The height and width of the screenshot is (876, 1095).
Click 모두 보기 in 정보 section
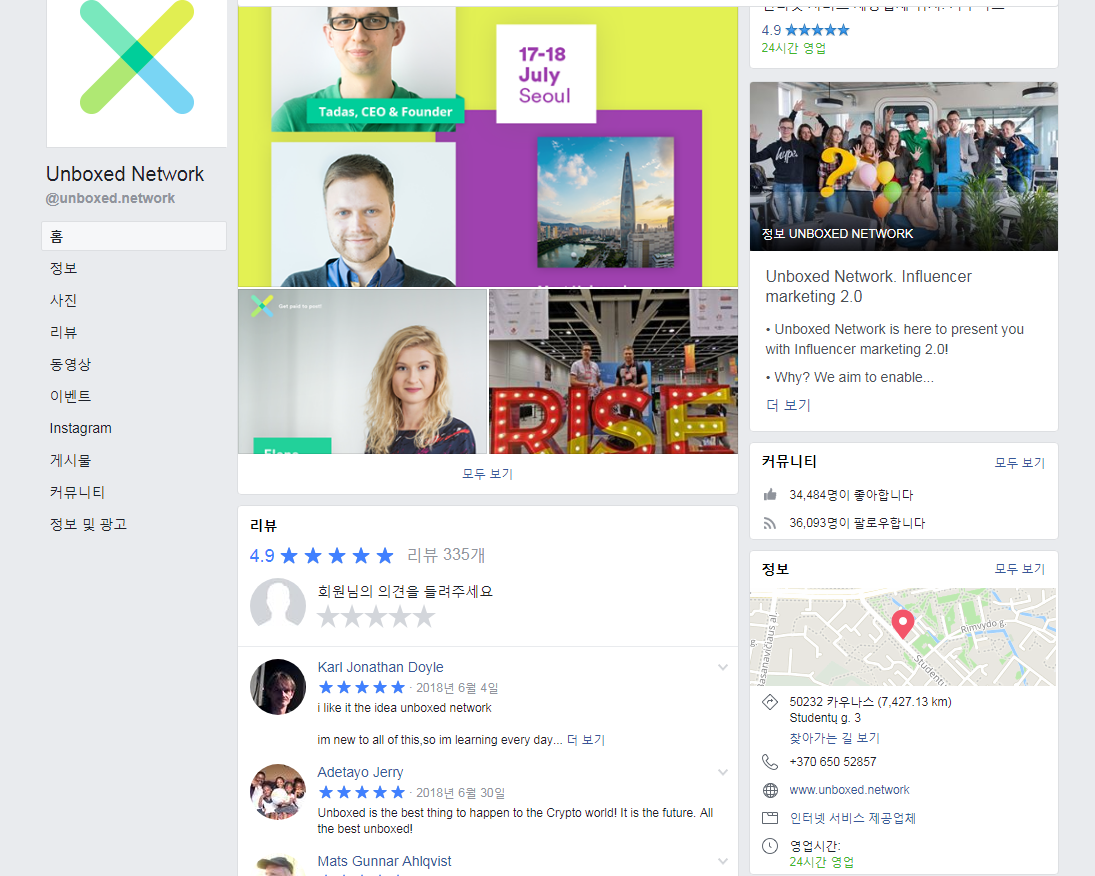tap(1020, 569)
